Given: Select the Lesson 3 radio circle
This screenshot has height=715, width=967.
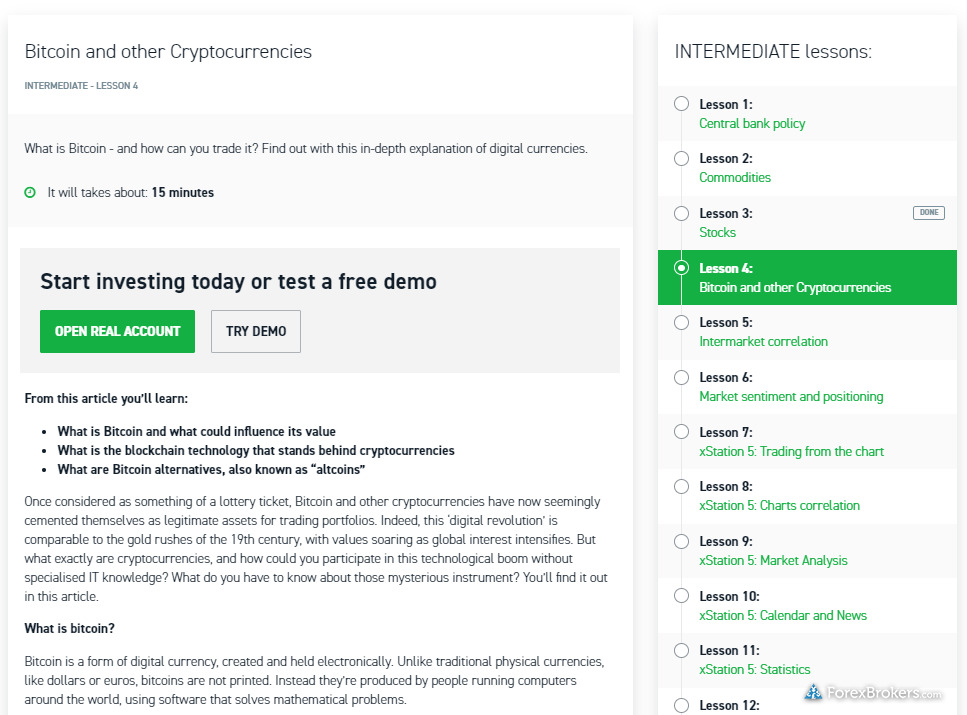Looking at the screenshot, I should coord(681,213).
